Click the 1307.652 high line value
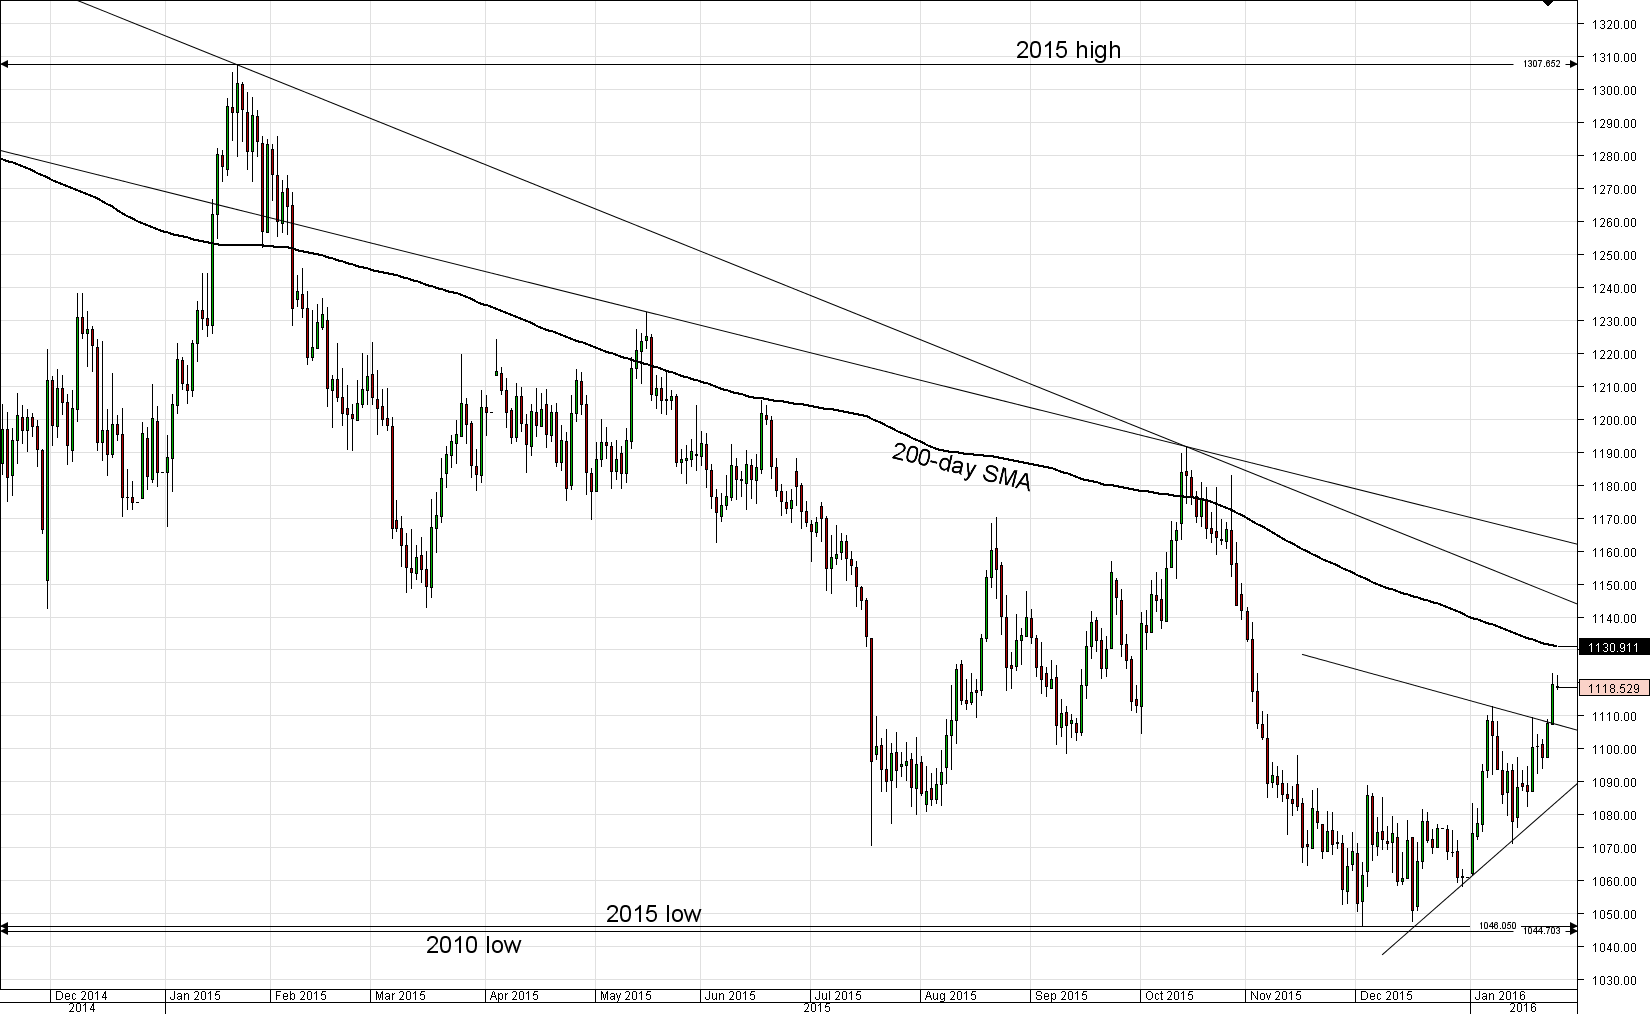Viewport: 1651px width, 1014px height. pos(1541,64)
